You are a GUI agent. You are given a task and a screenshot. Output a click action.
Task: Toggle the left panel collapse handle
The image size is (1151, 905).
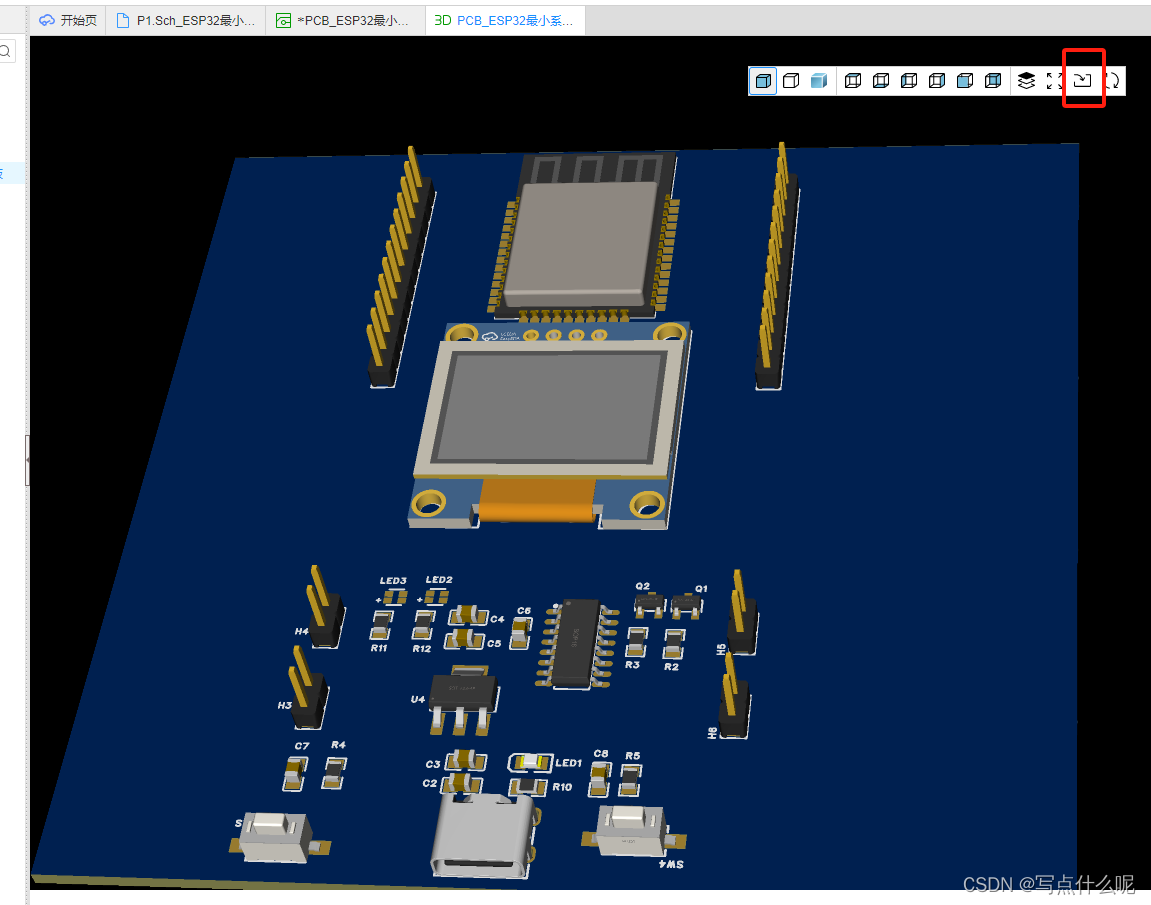click(x=27, y=459)
